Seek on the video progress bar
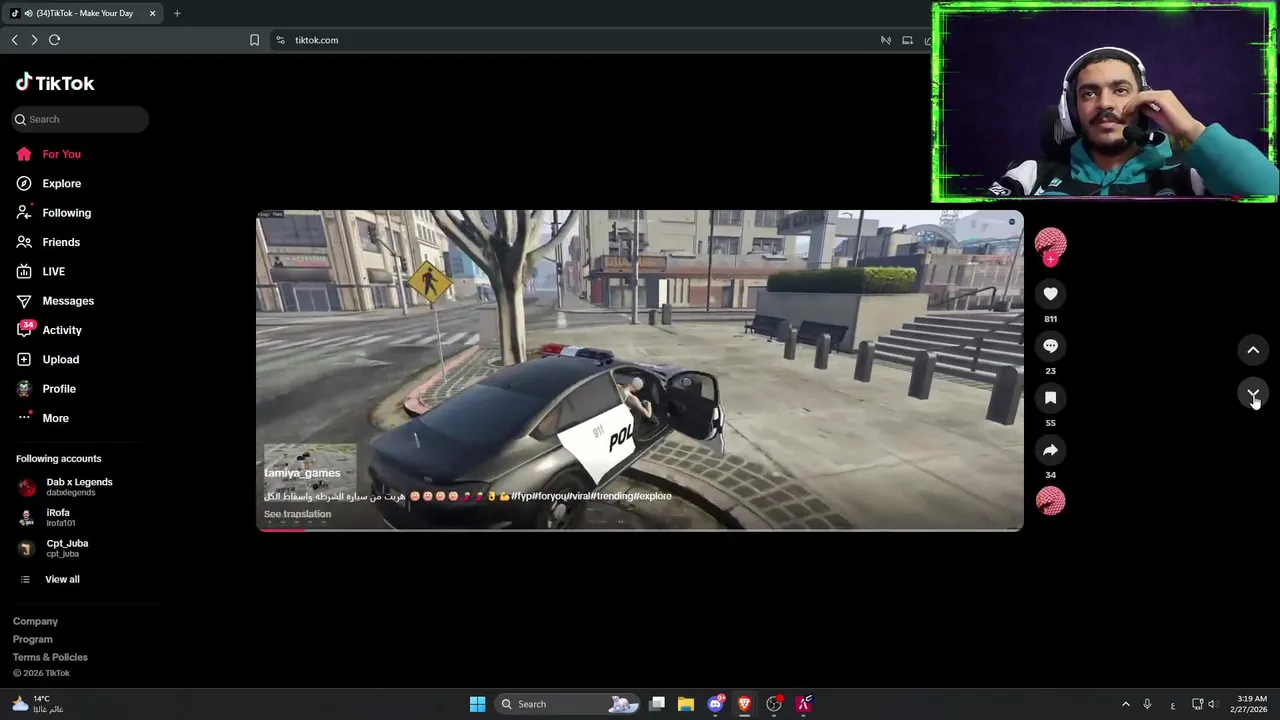This screenshot has height=720, width=1280. pos(640,529)
